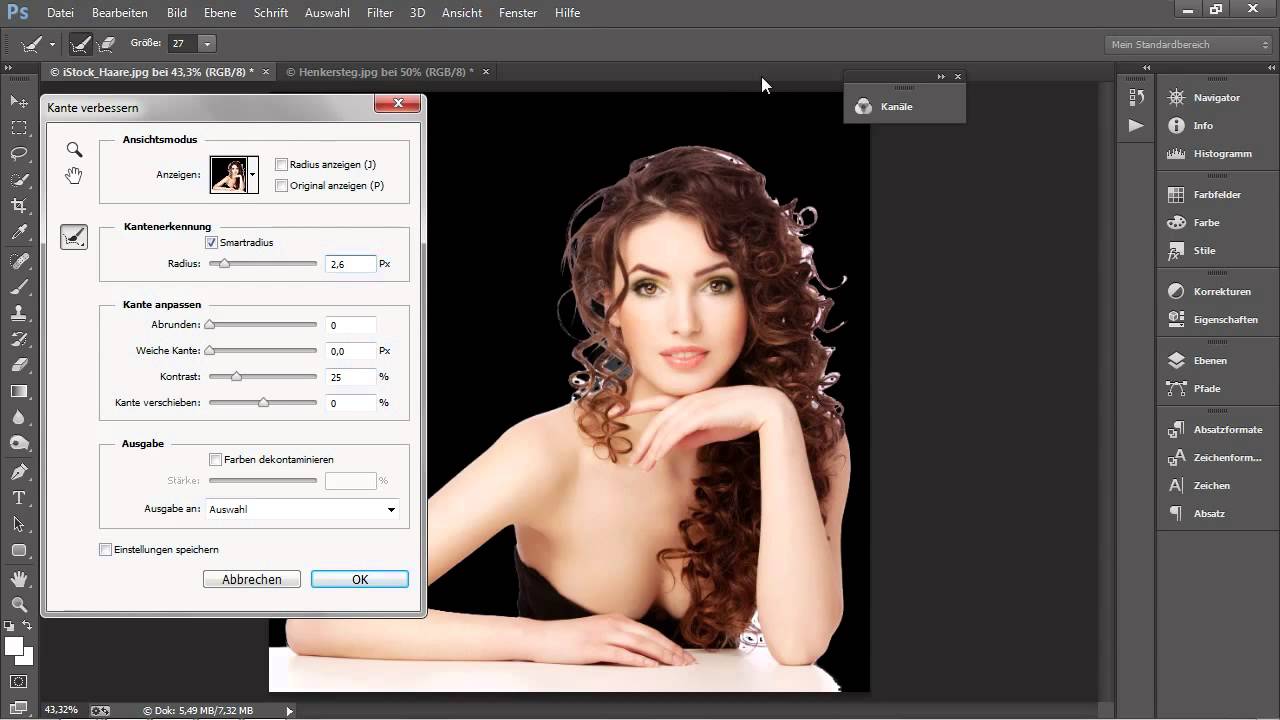Click the Kontrast value field

351,377
